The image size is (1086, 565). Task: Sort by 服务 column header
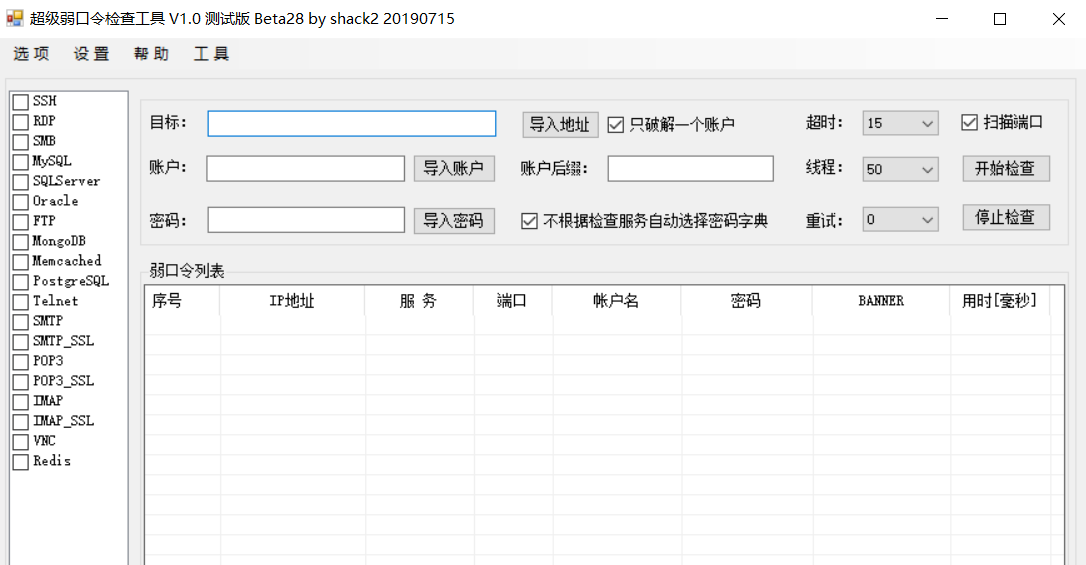point(419,301)
